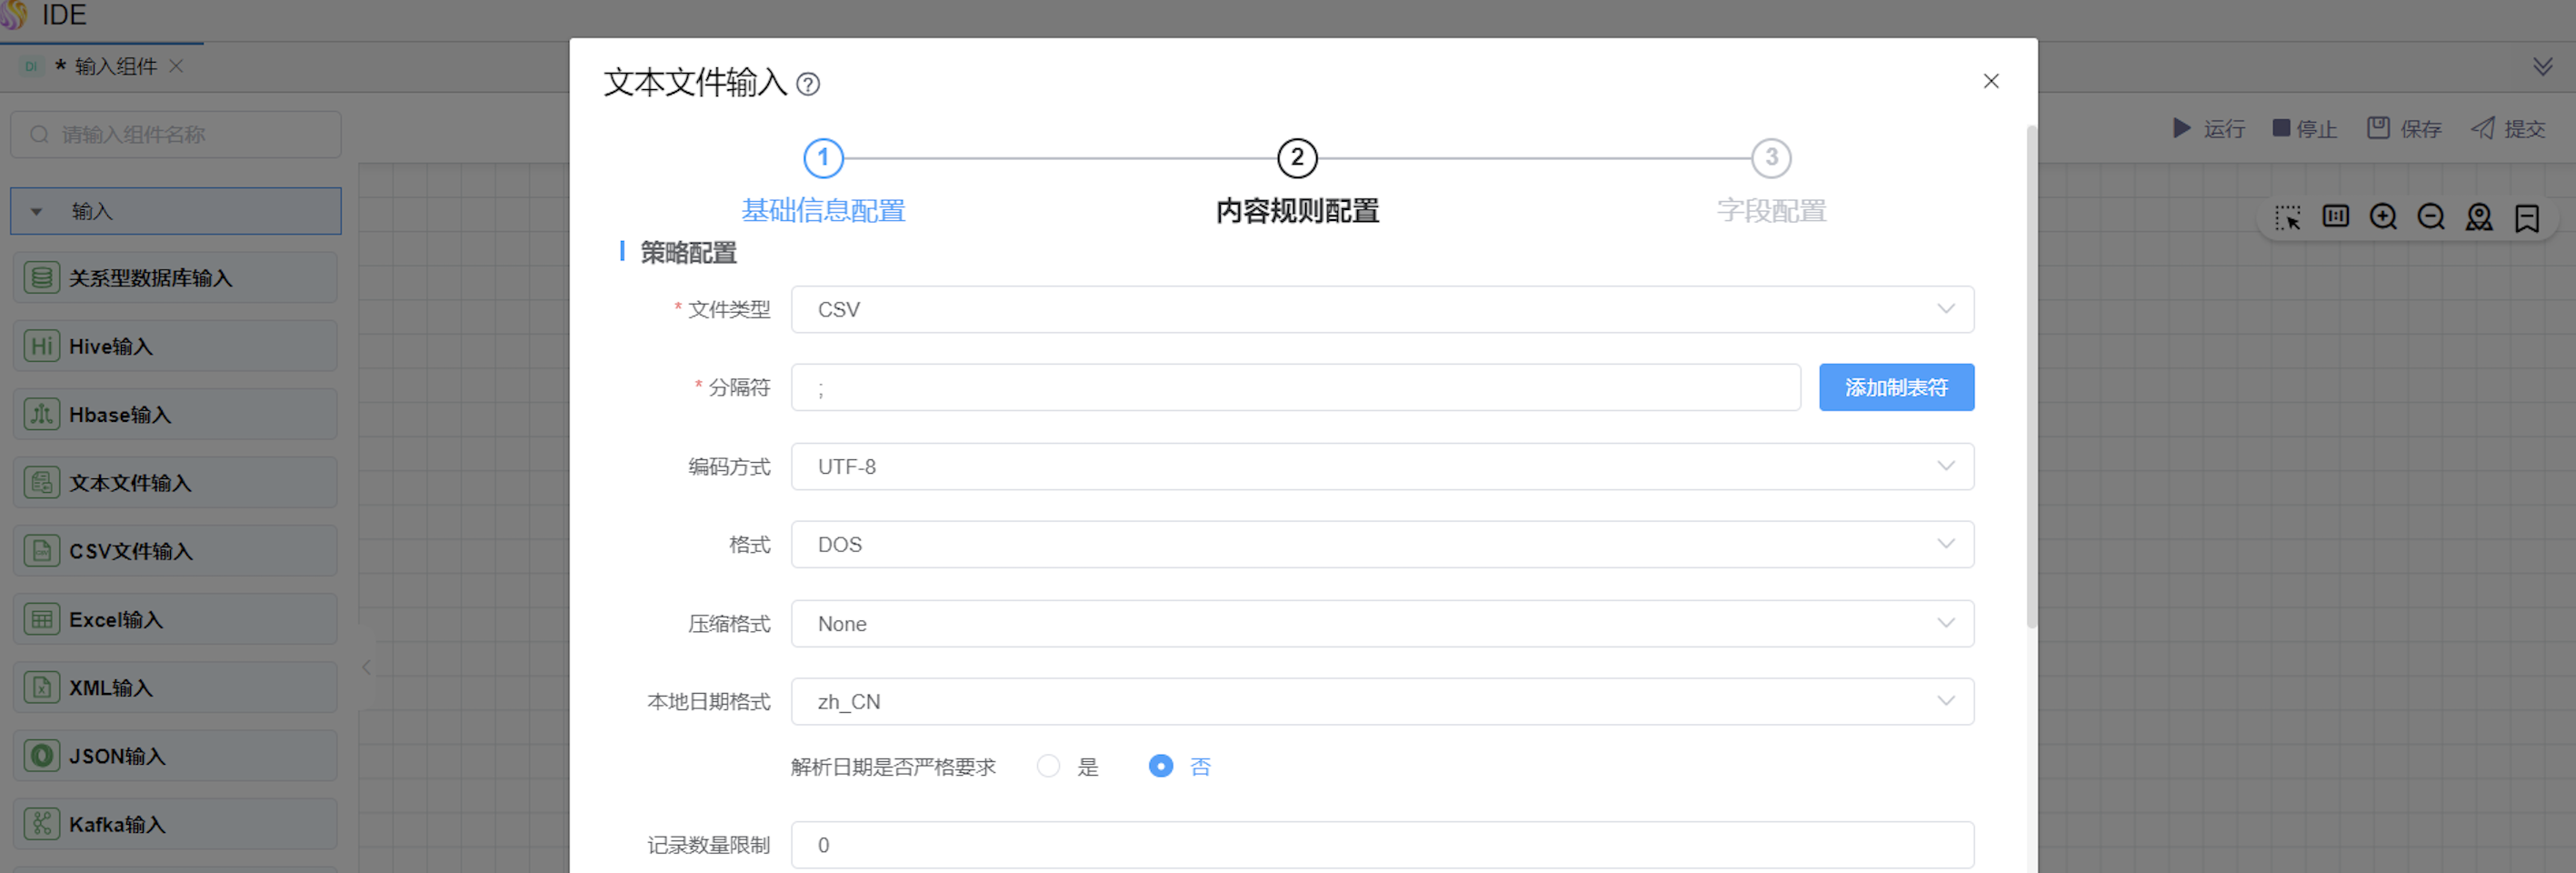This screenshot has height=873, width=2576.
Task: Click the 分隔符 input field
Action: click(1295, 388)
